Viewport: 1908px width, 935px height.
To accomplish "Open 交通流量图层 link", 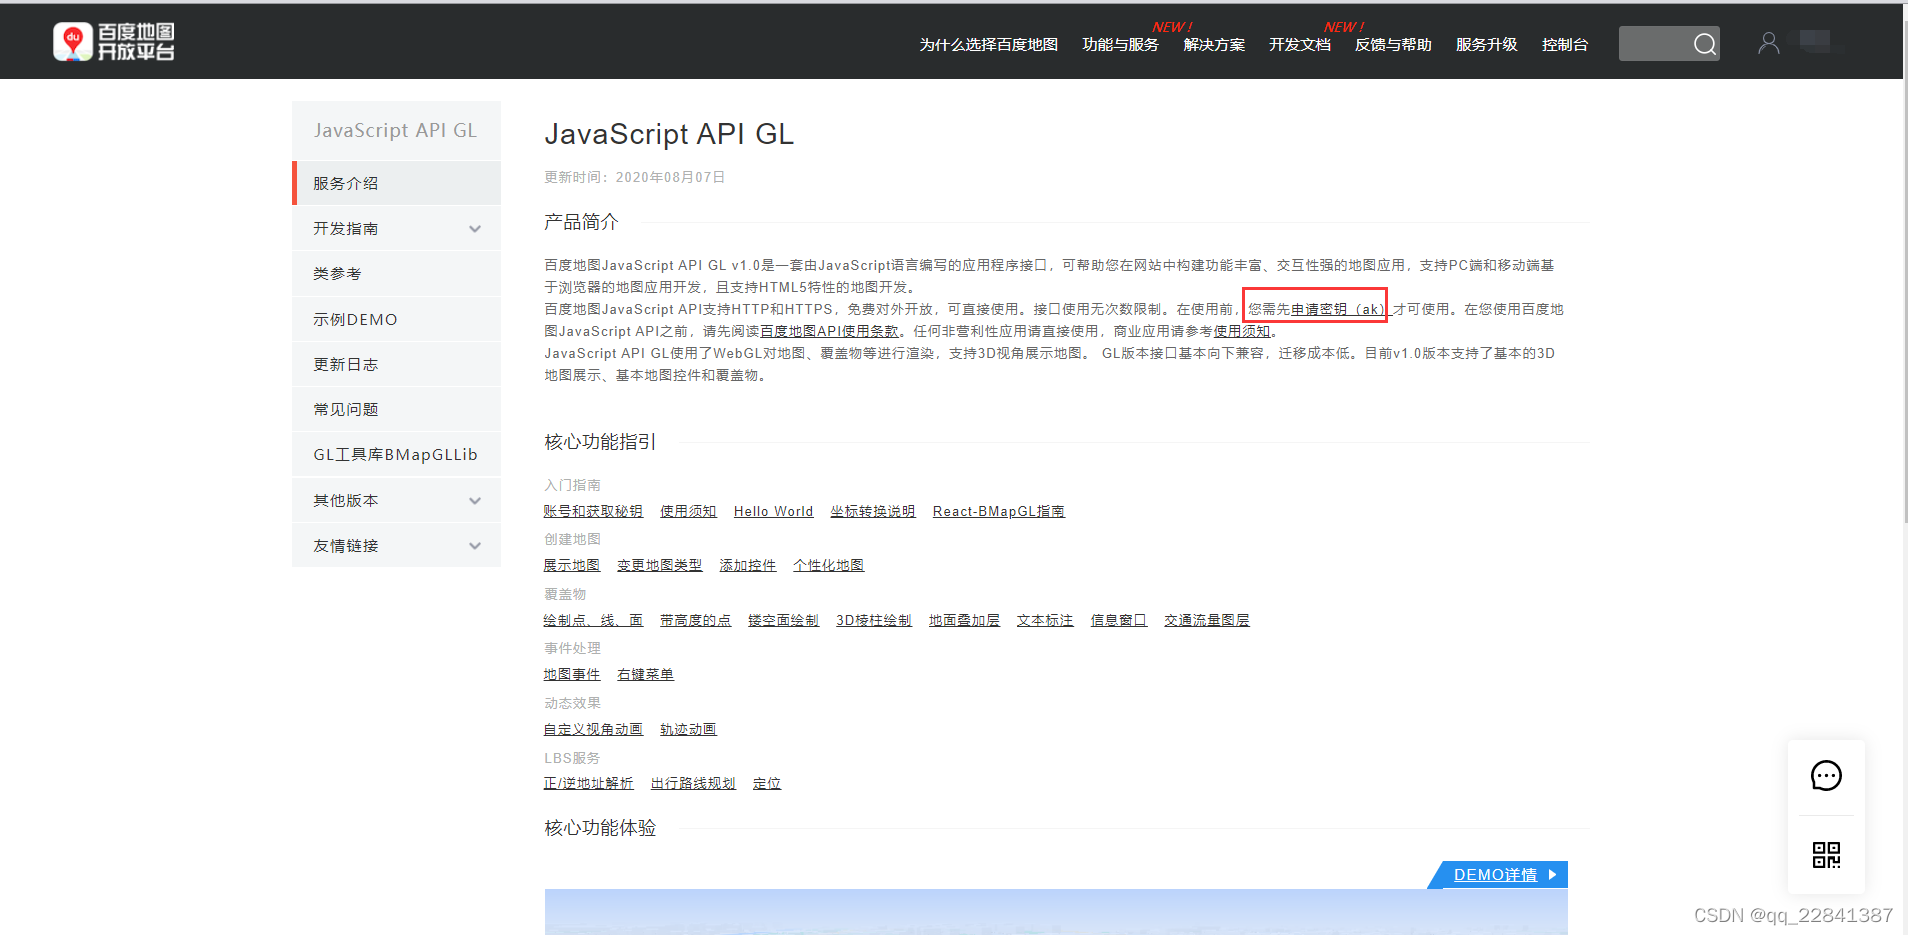I will coord(1207,620).
